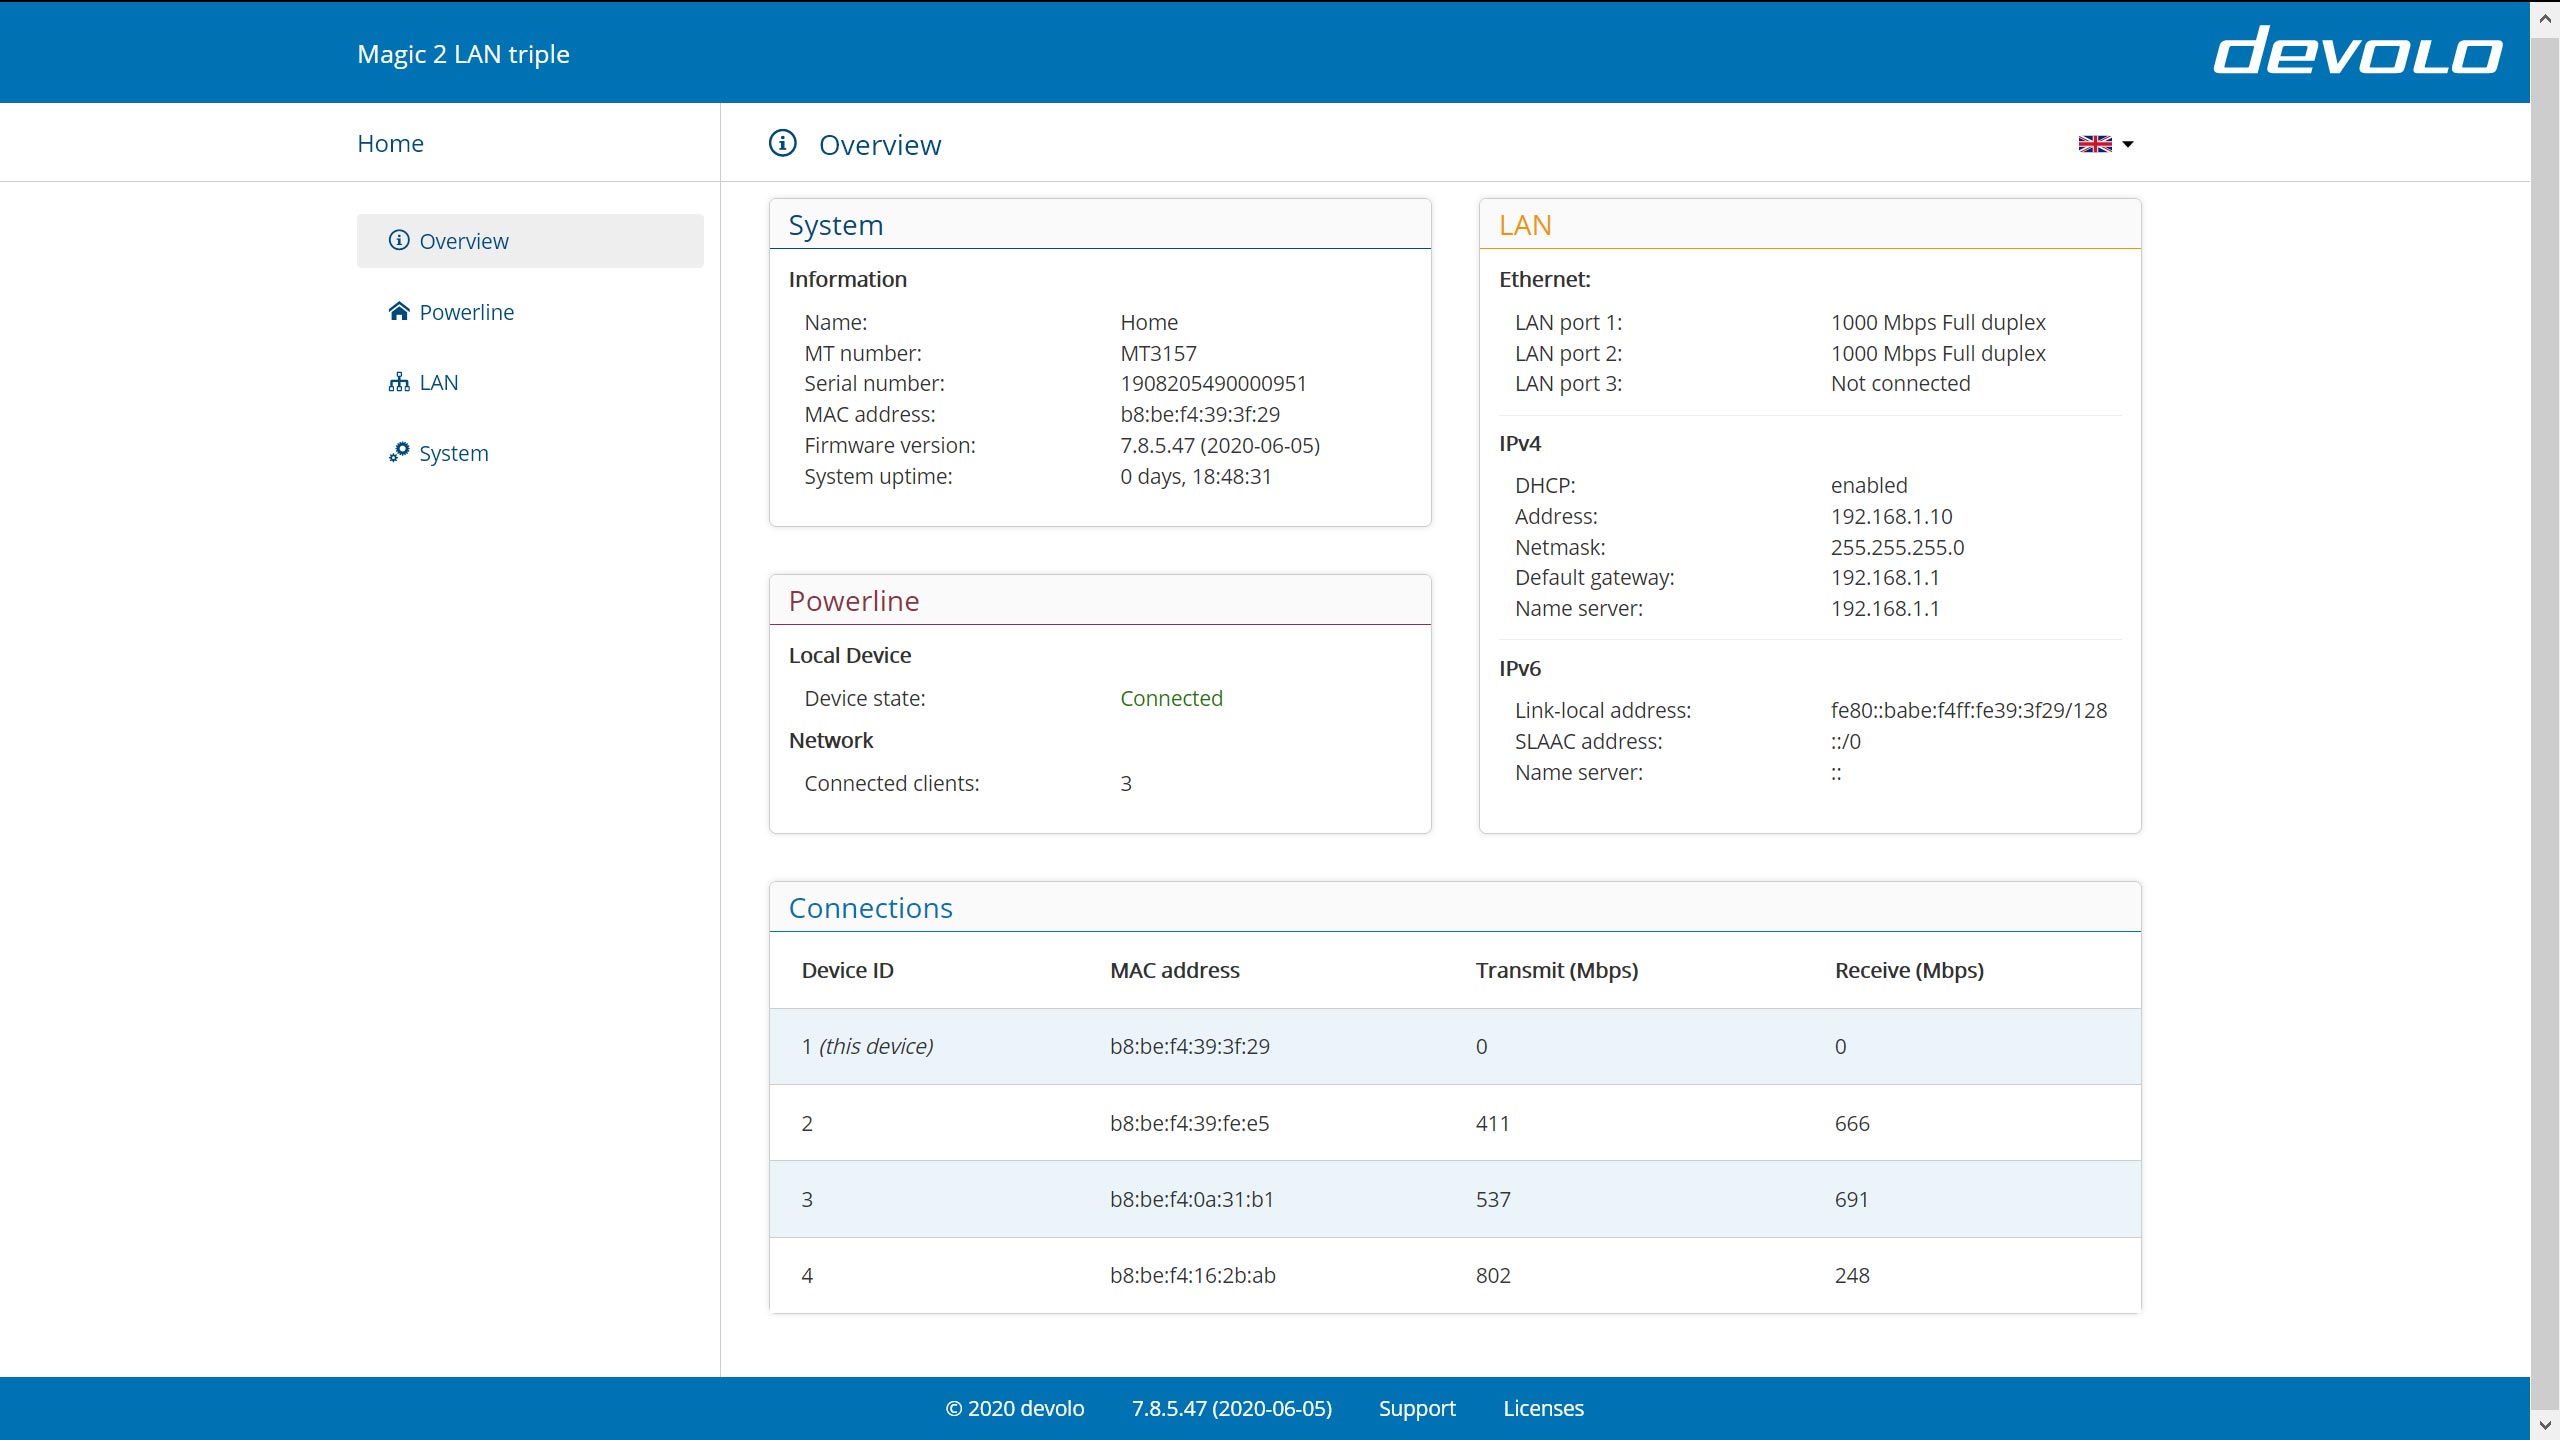The height and width of the screenshot is (1440, 2560).
Task: Click IPv4 address 192.168.1.10
Action: 1891,516
